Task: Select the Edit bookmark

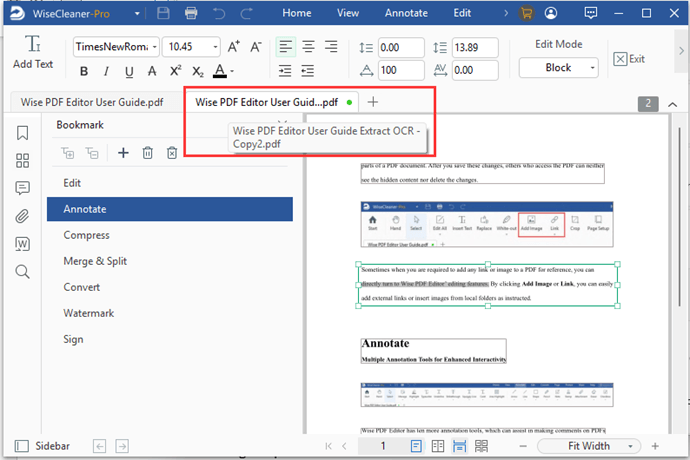Action: (170, 183)
